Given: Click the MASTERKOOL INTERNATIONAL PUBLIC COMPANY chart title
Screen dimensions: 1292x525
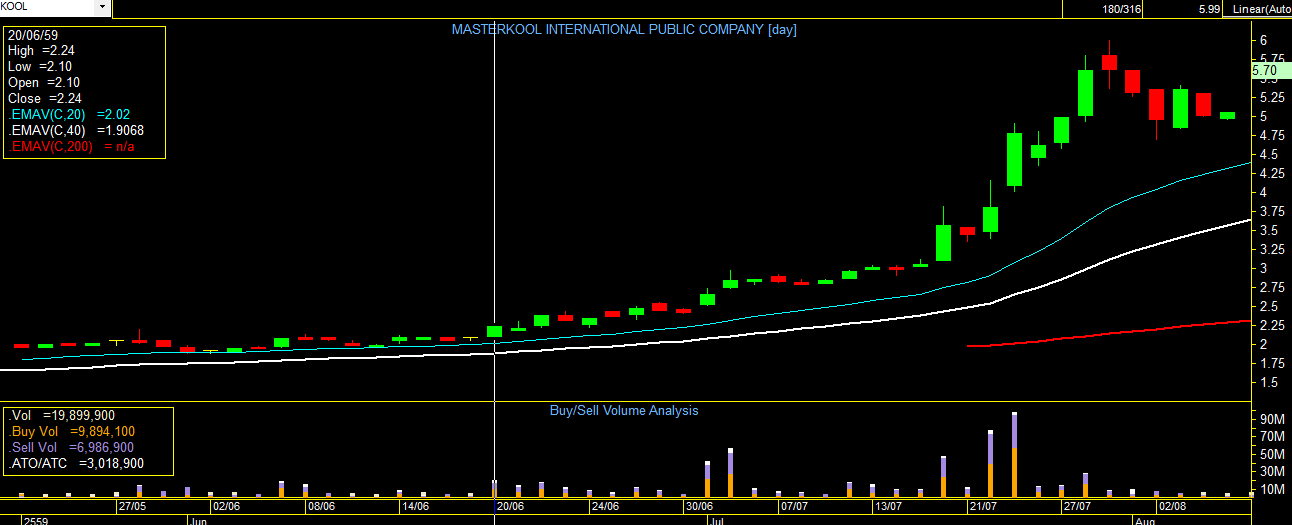Looking at the screenshot, I should click(624, 29).
